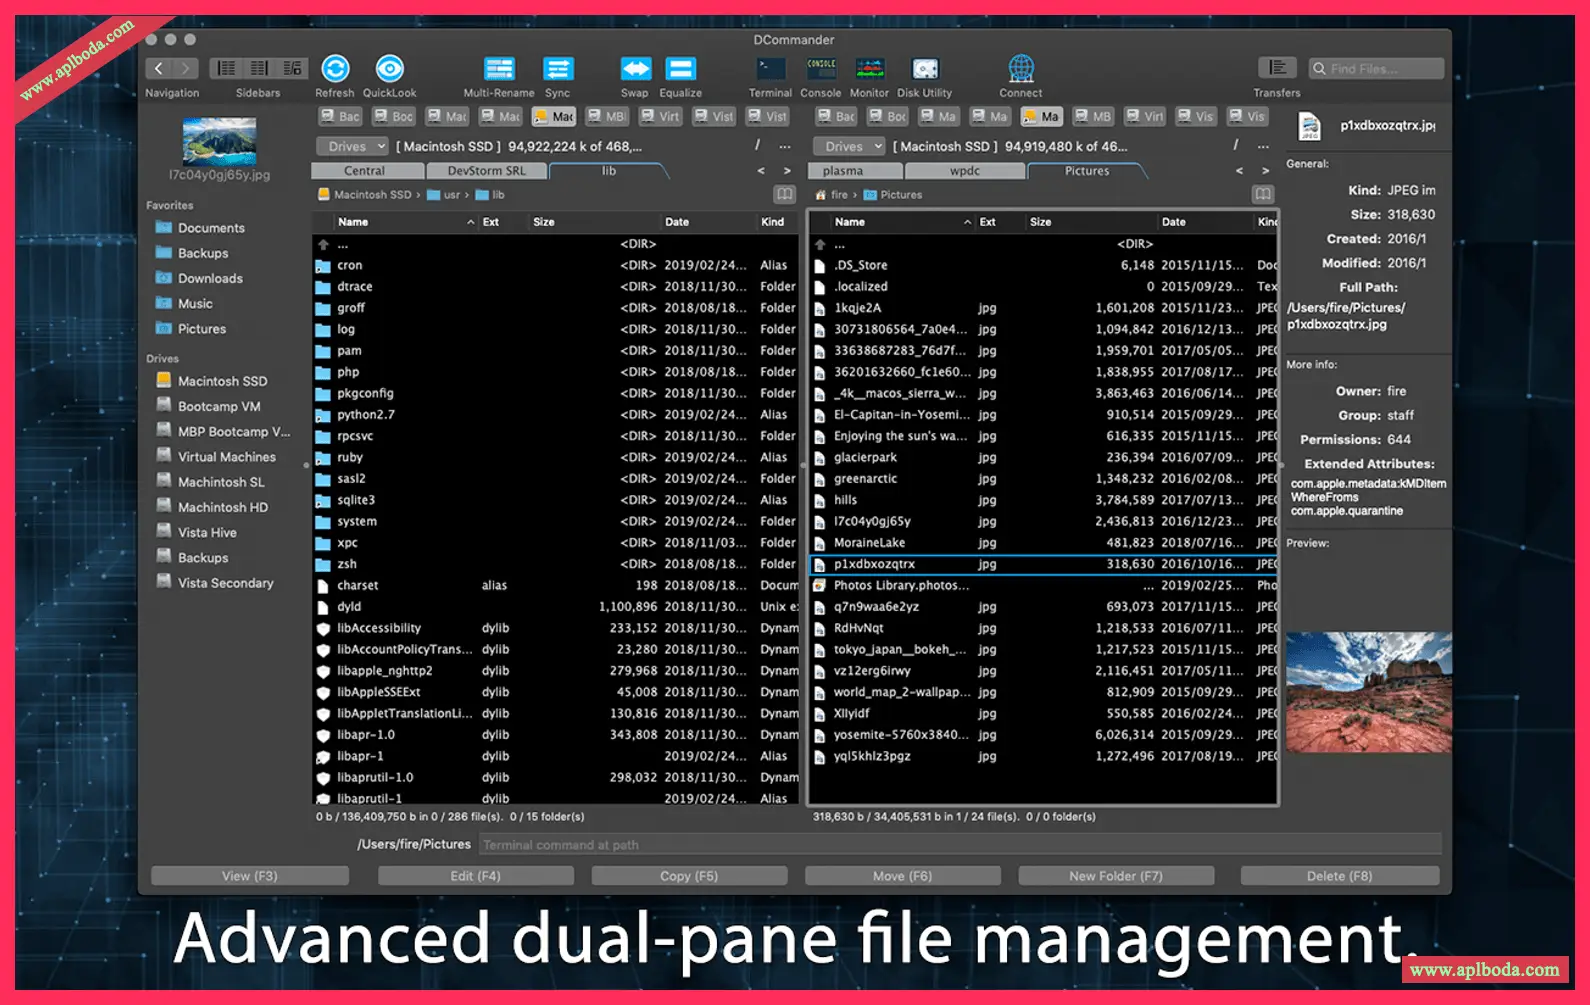Select the MoraineLake file row

tap(1044, 543)
